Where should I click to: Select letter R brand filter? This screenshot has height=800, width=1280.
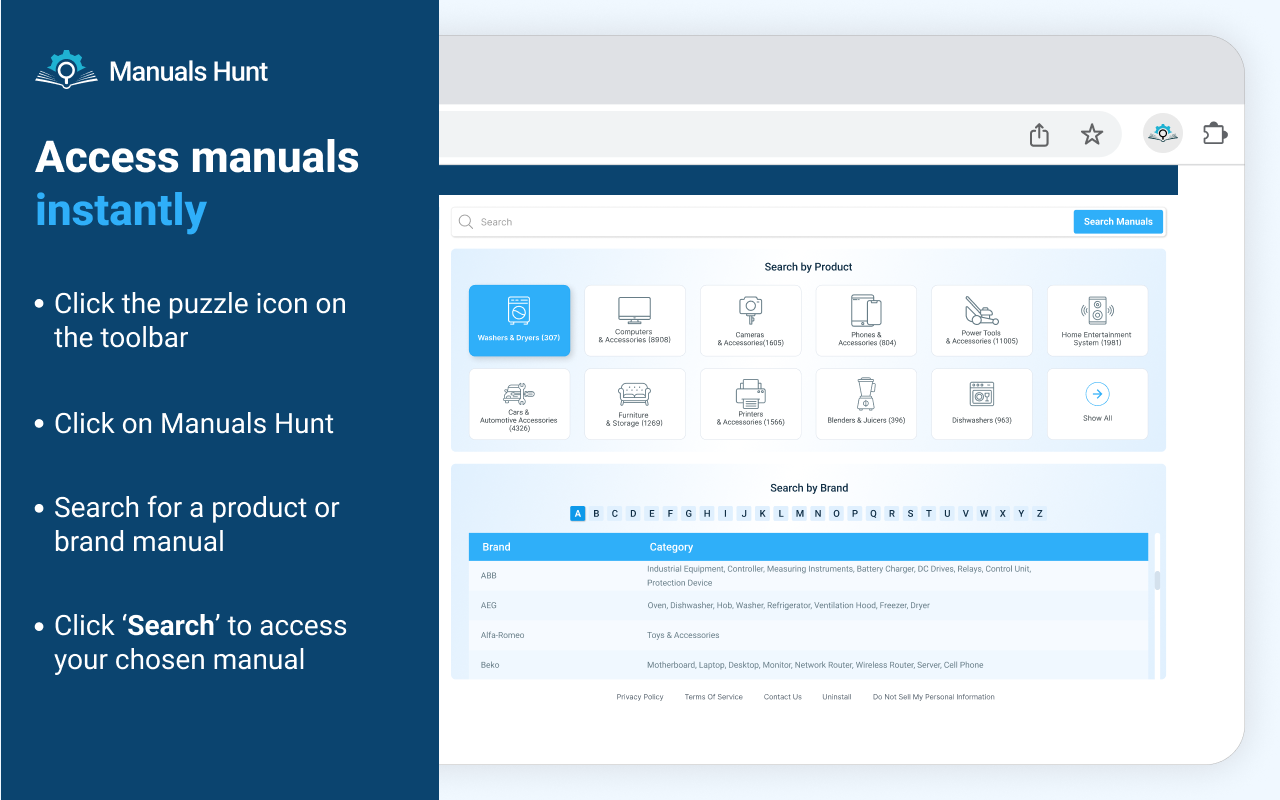[892, 514]
